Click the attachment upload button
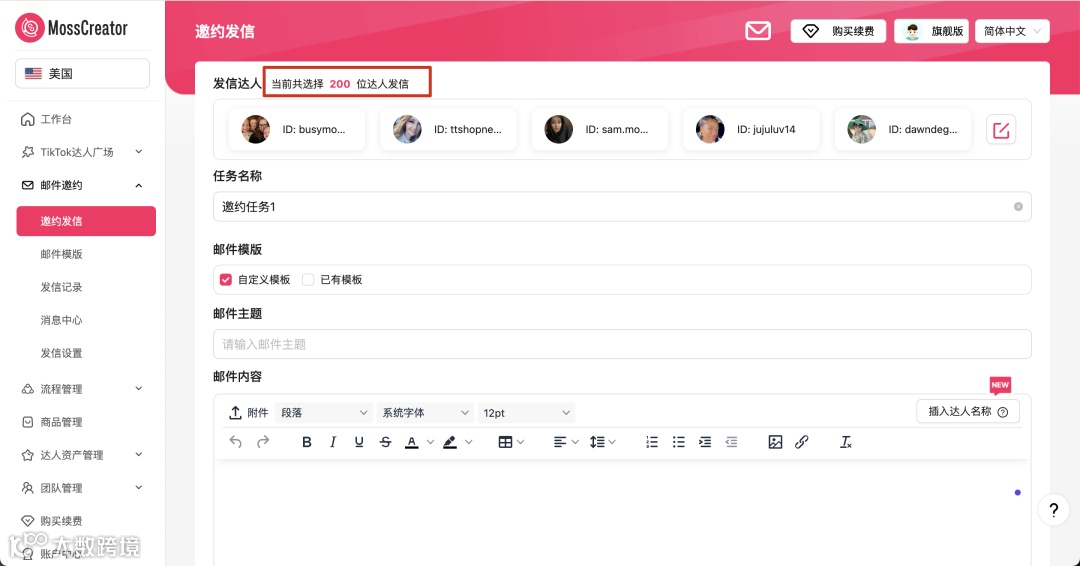Viewport: 1080px width, 566px height. point(248,412)
